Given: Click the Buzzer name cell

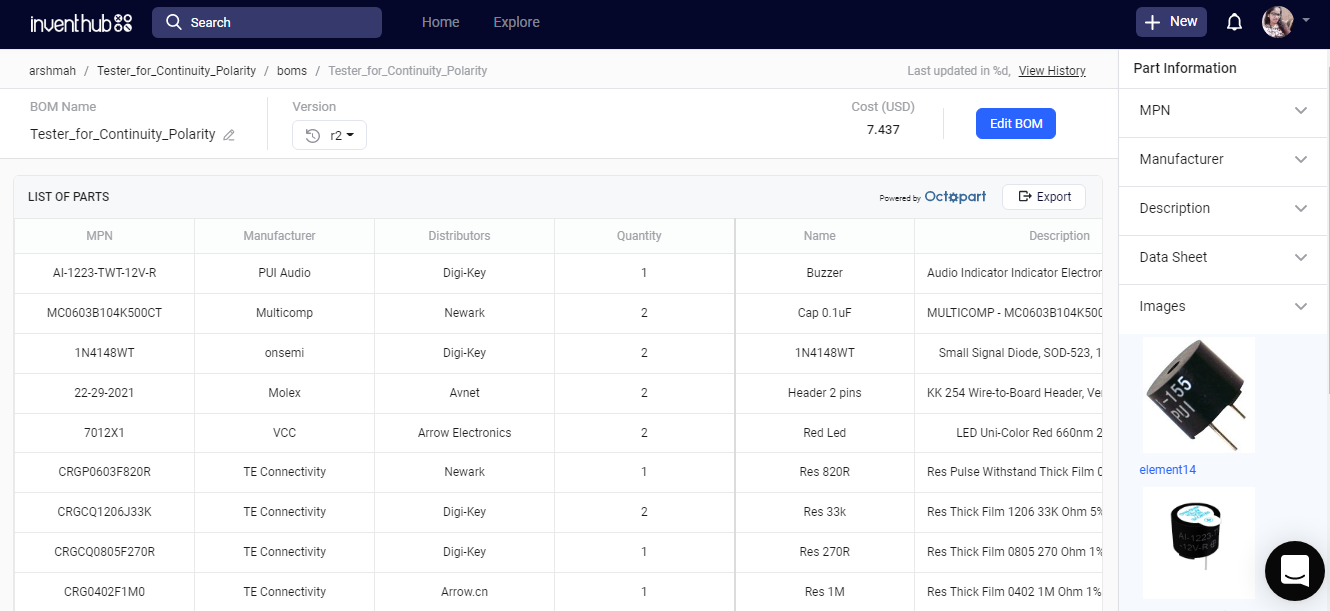Looking at the screenshot, I should pos(824,273).
